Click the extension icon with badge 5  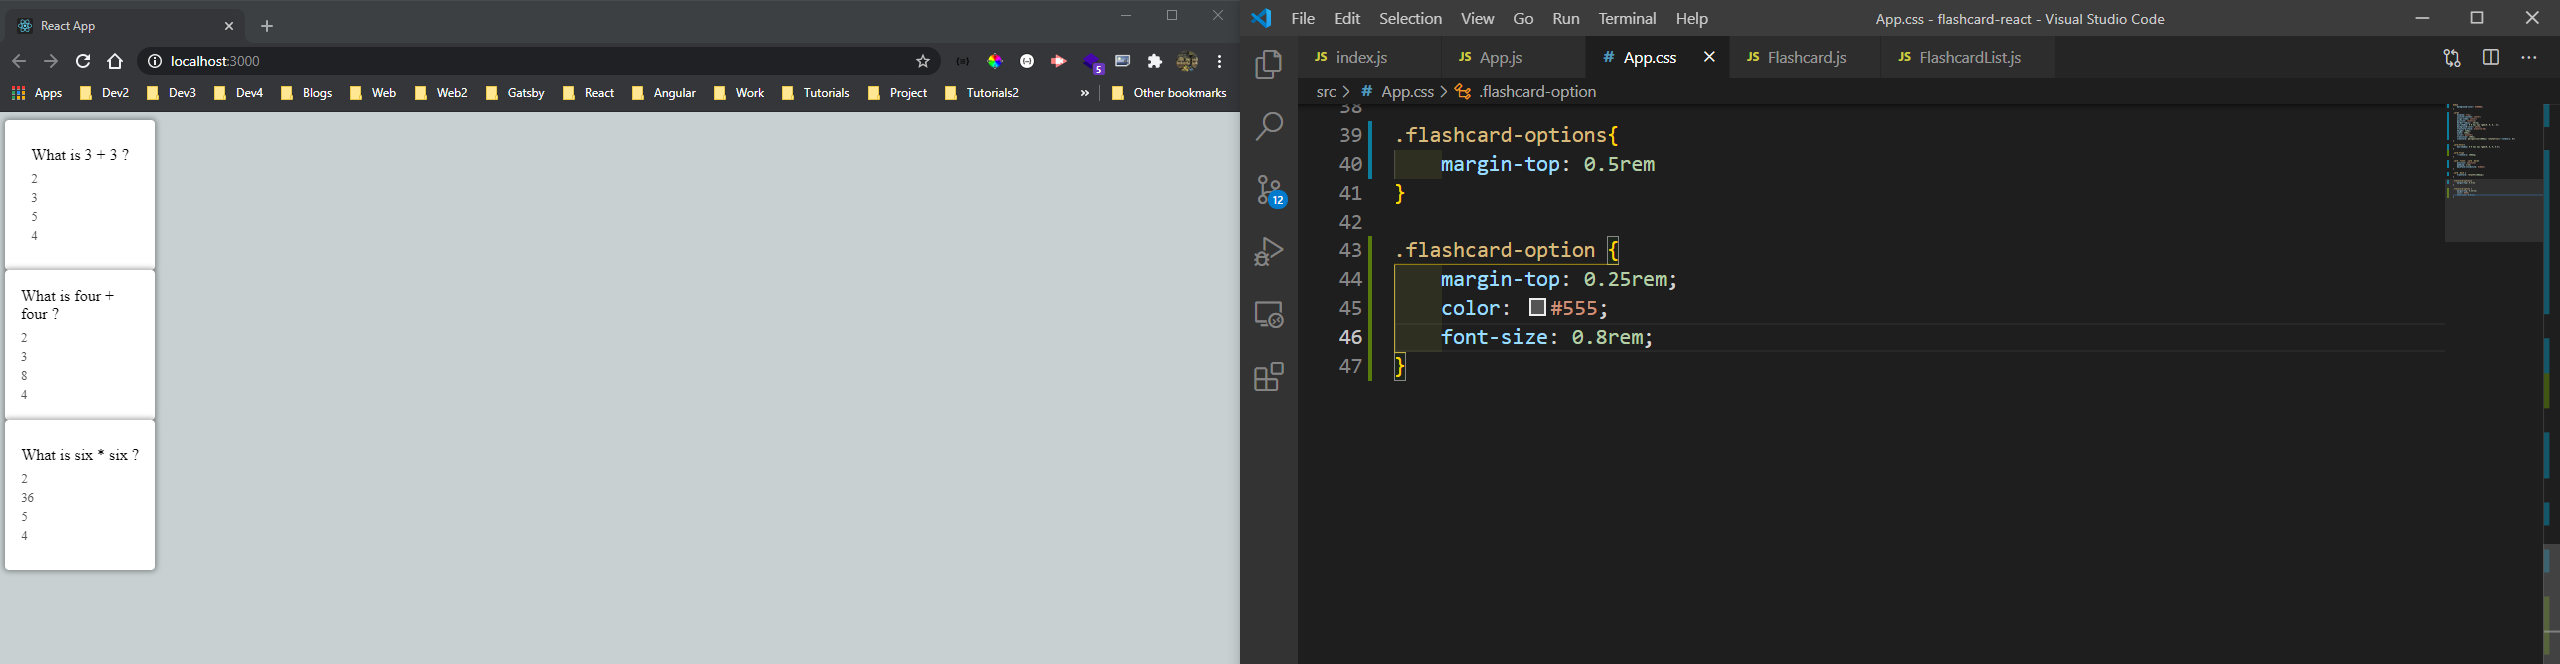point(1093,63)
